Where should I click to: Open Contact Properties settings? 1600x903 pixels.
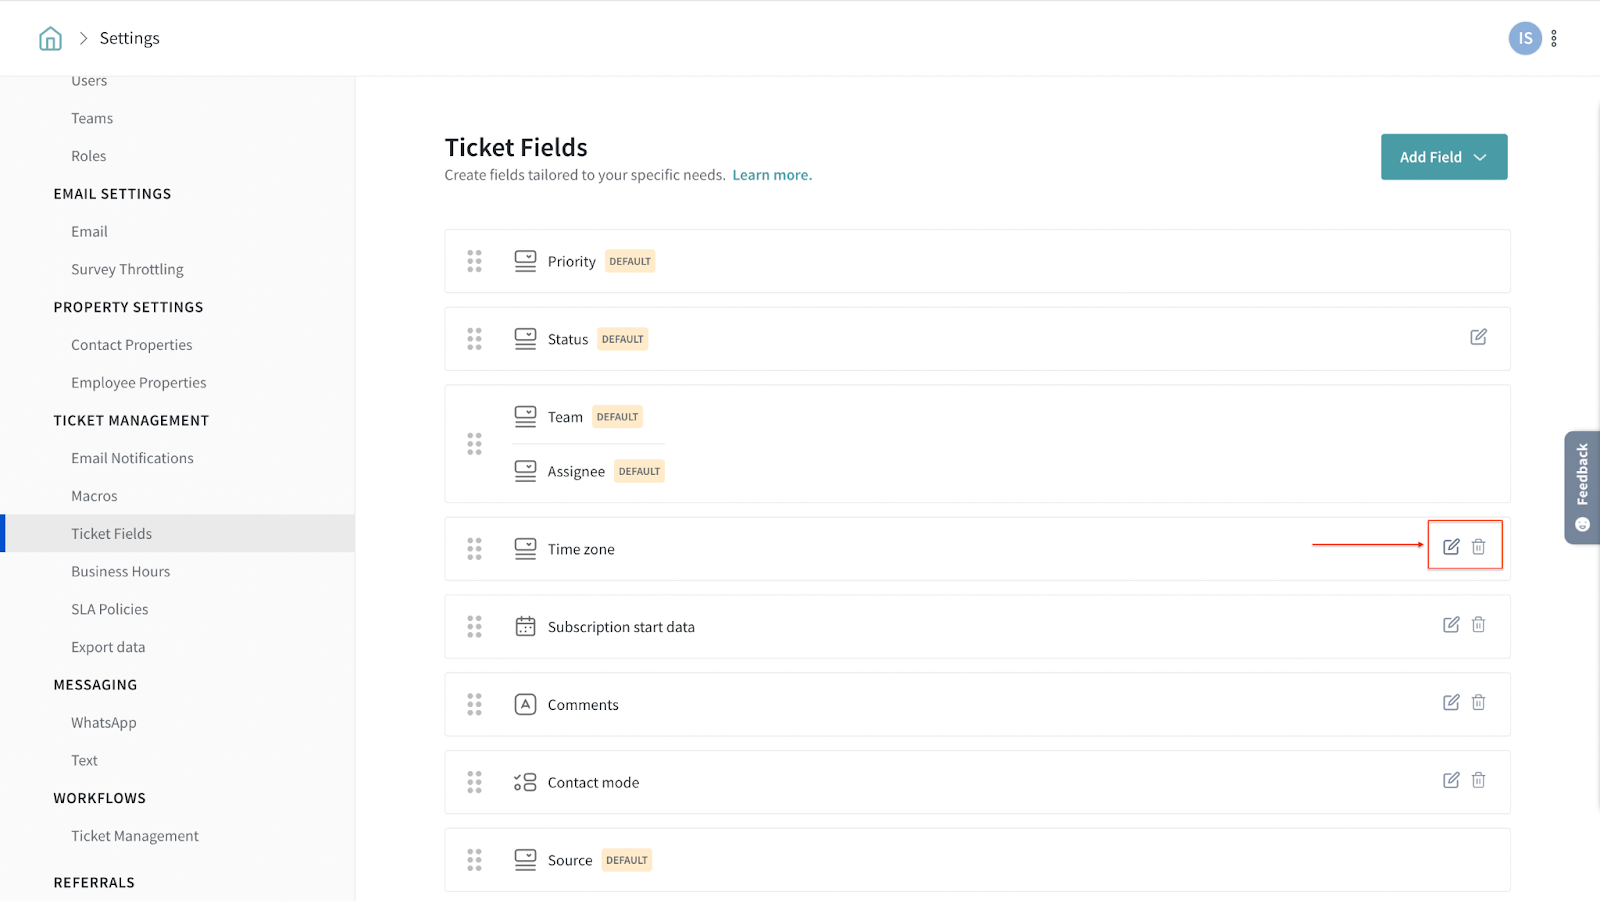tap(131, 345)
